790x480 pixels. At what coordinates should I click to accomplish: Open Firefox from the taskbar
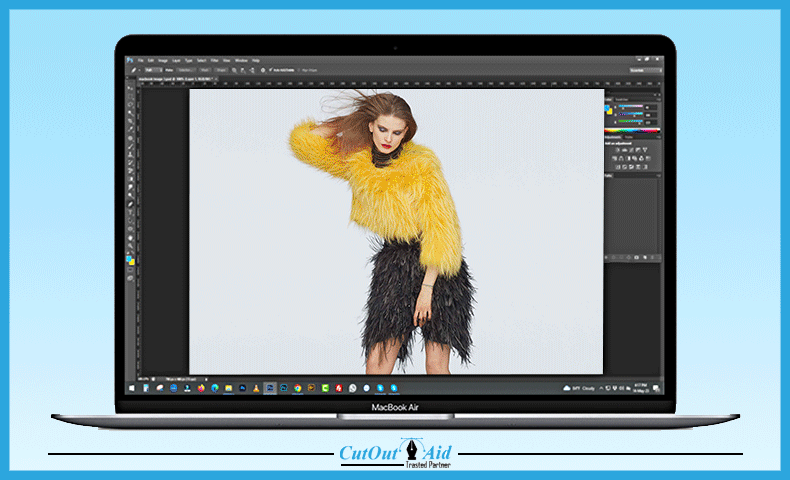pyautogui.click(x=200, y=387)
